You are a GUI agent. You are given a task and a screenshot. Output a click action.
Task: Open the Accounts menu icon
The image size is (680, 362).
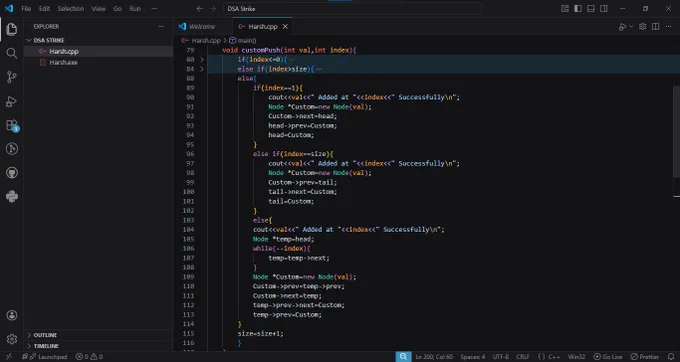coord(12,315)
